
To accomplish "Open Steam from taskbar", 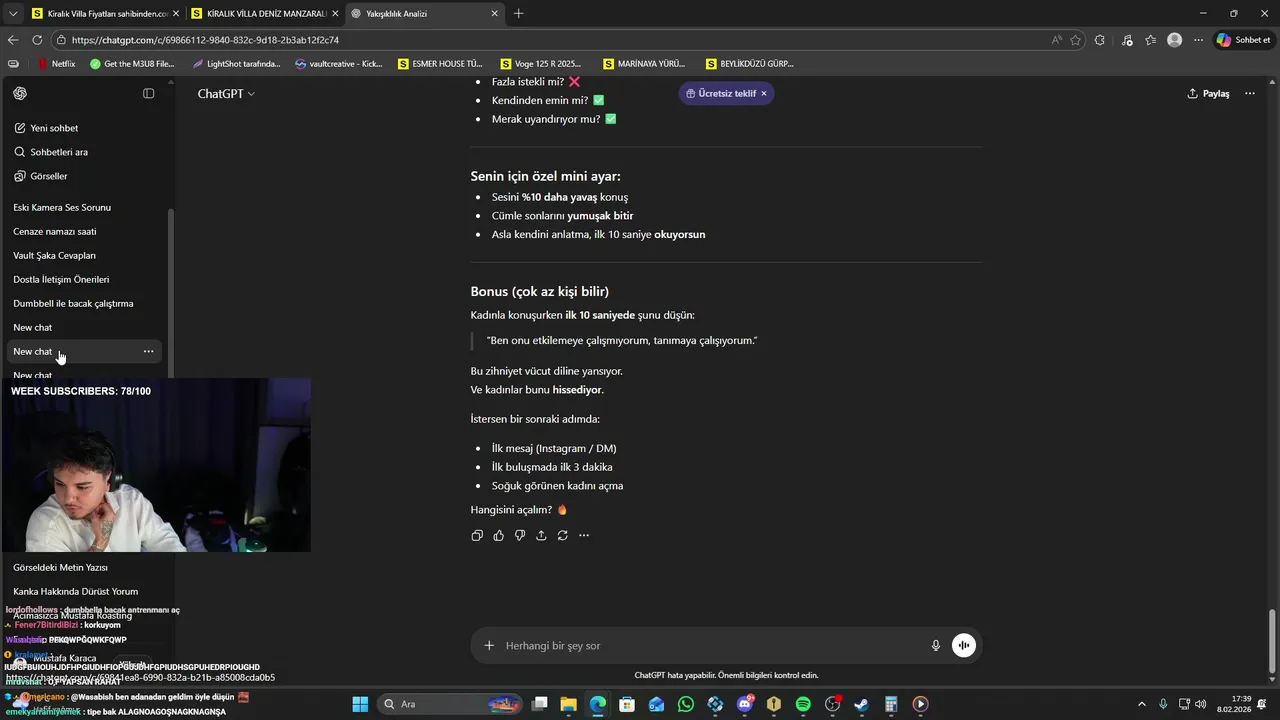I will click(x=861, y=704).
